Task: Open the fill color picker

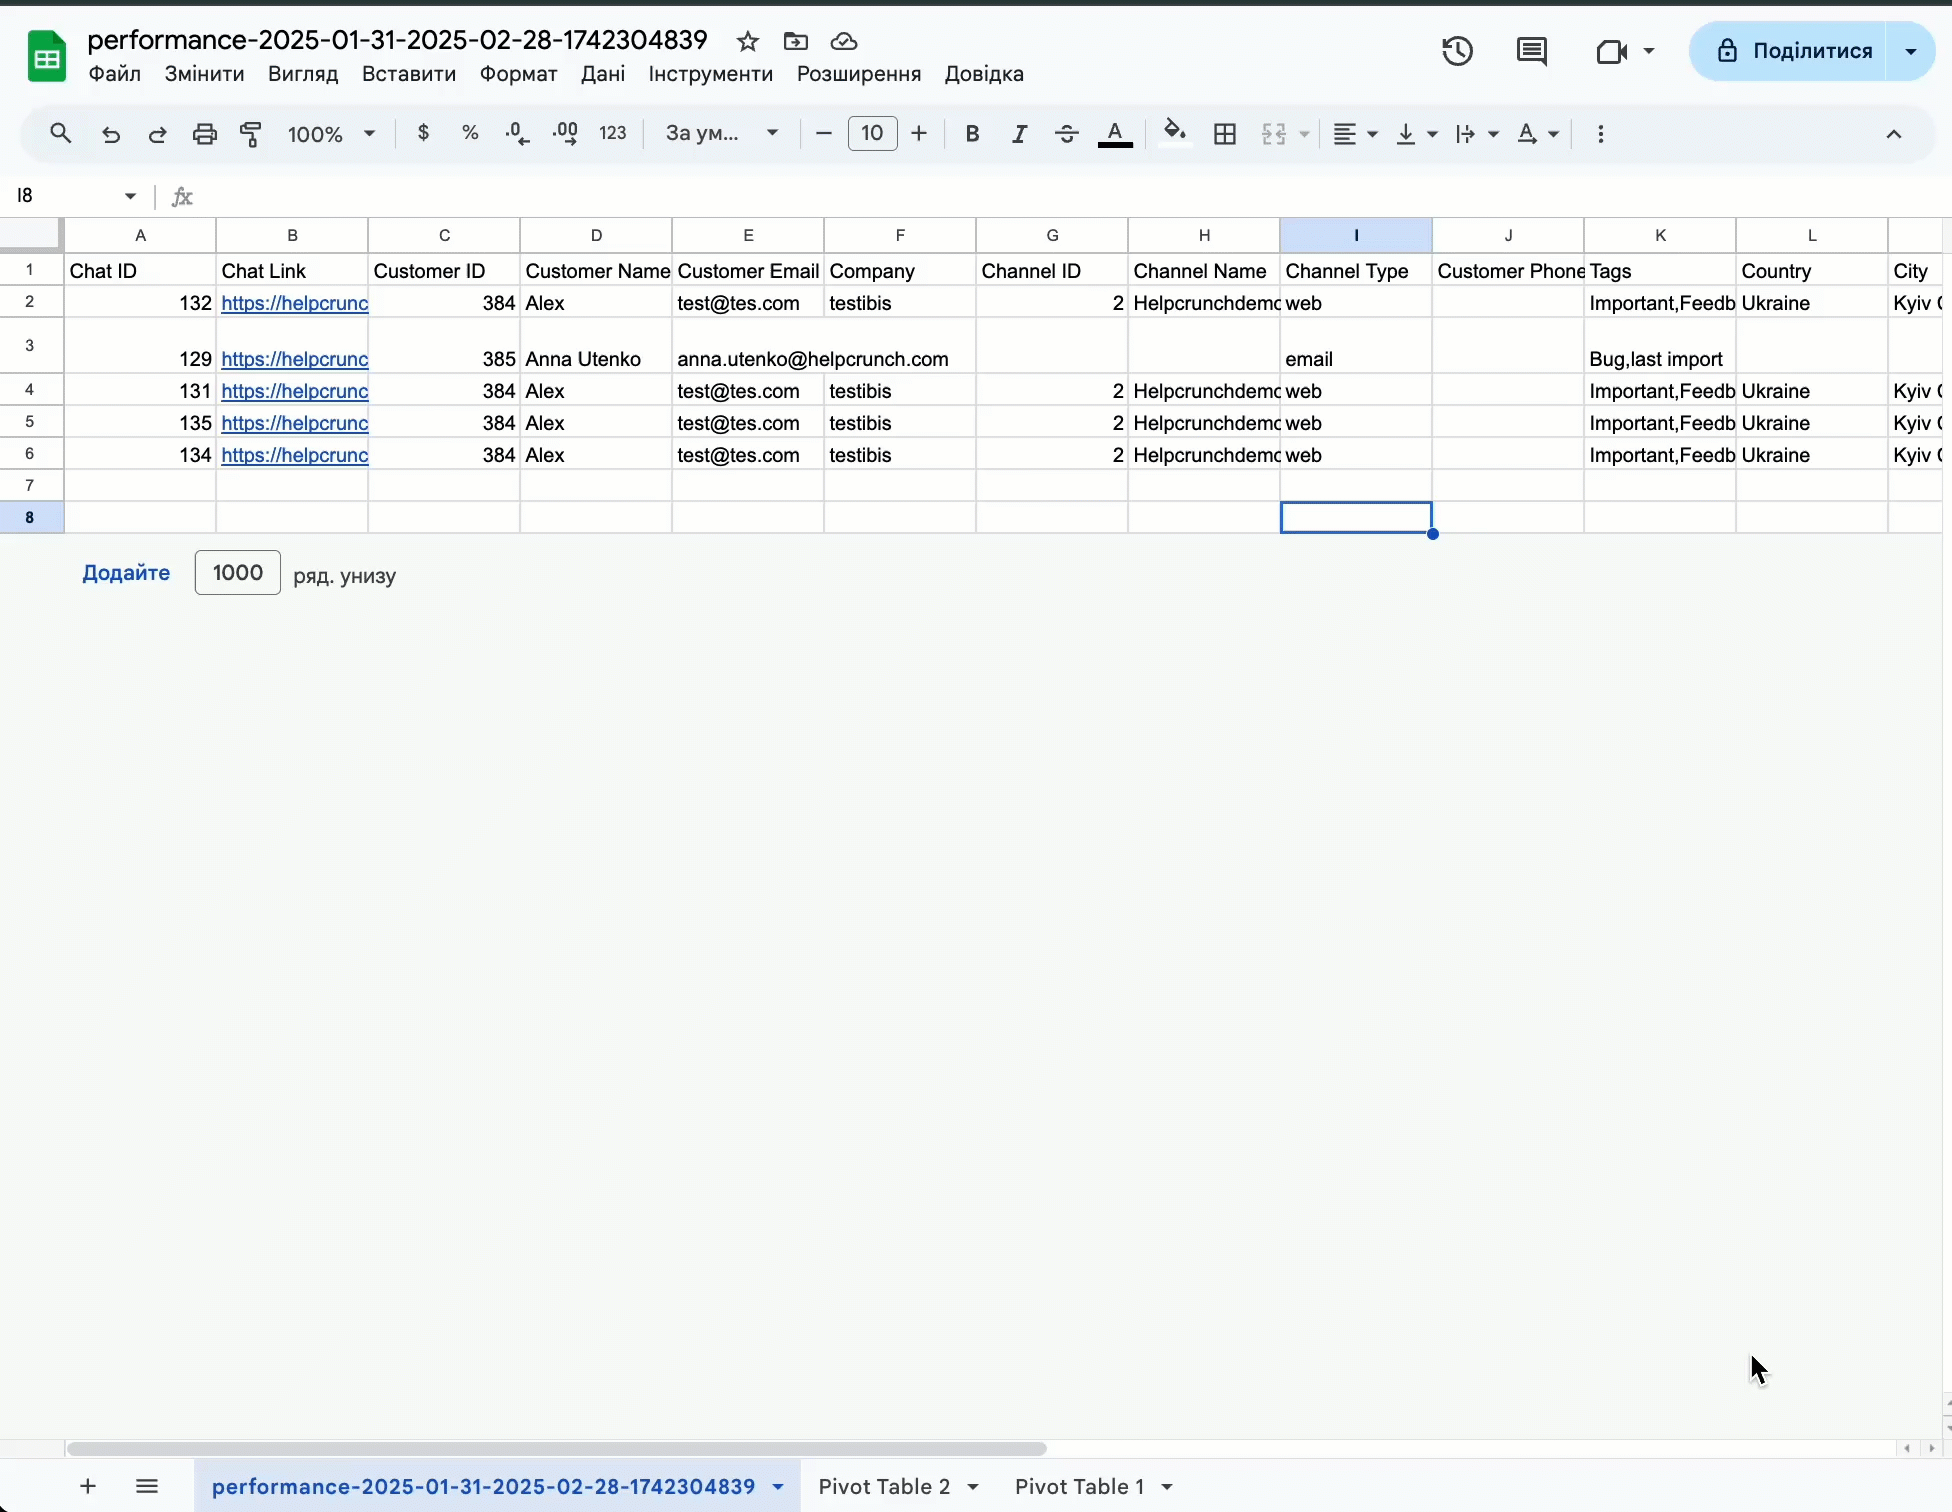Action: pyautogui.click(x=1175, y=134)
